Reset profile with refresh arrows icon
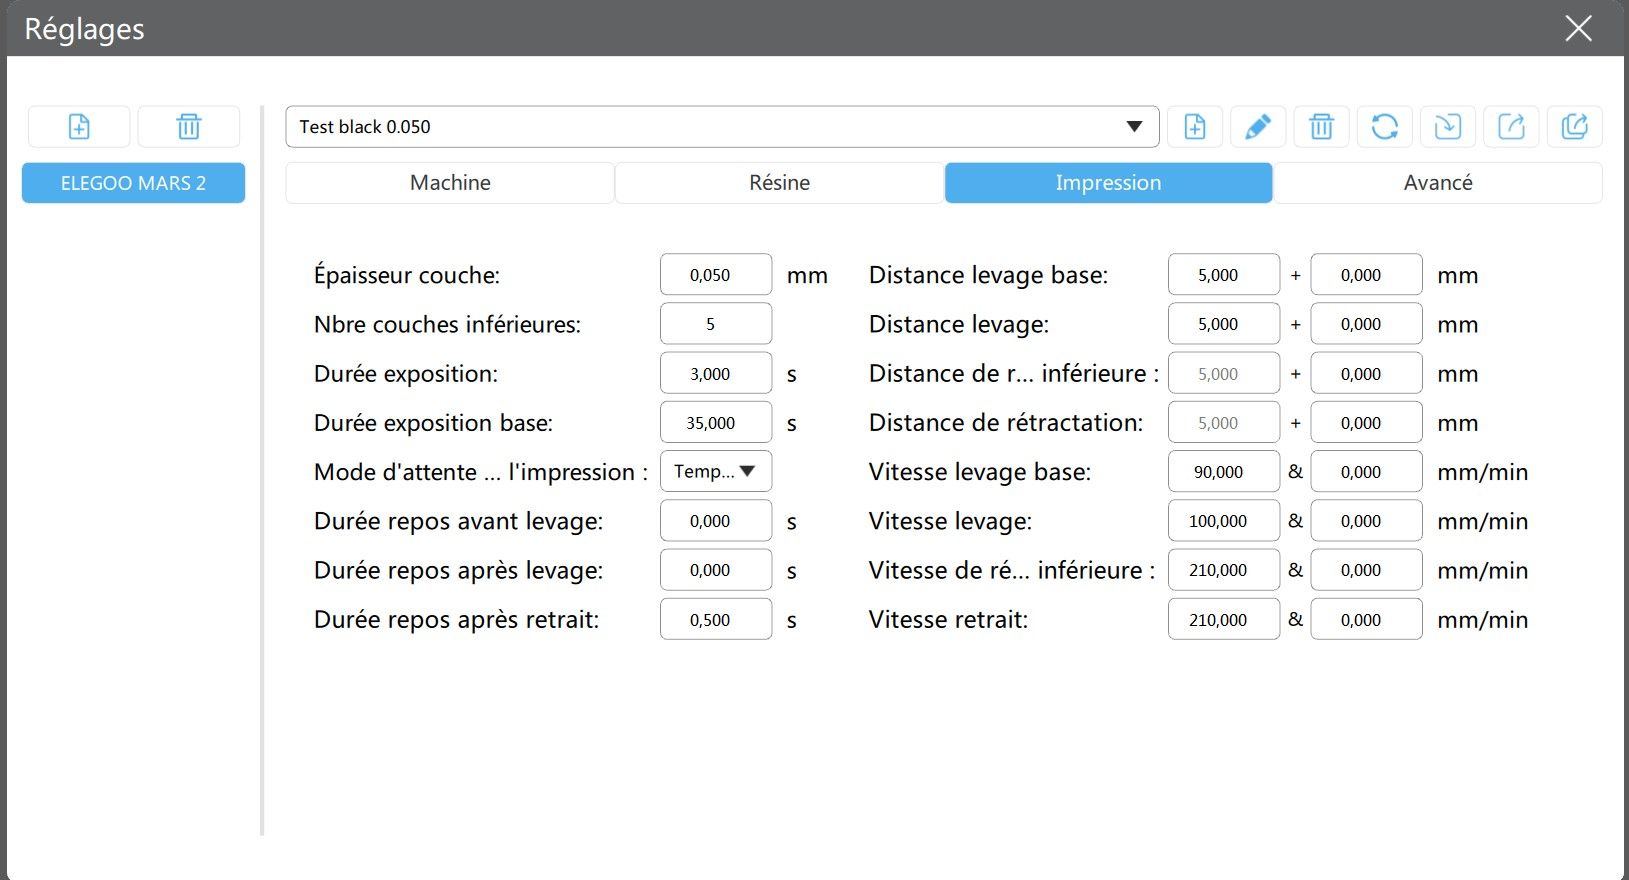 click(1385, 127)
